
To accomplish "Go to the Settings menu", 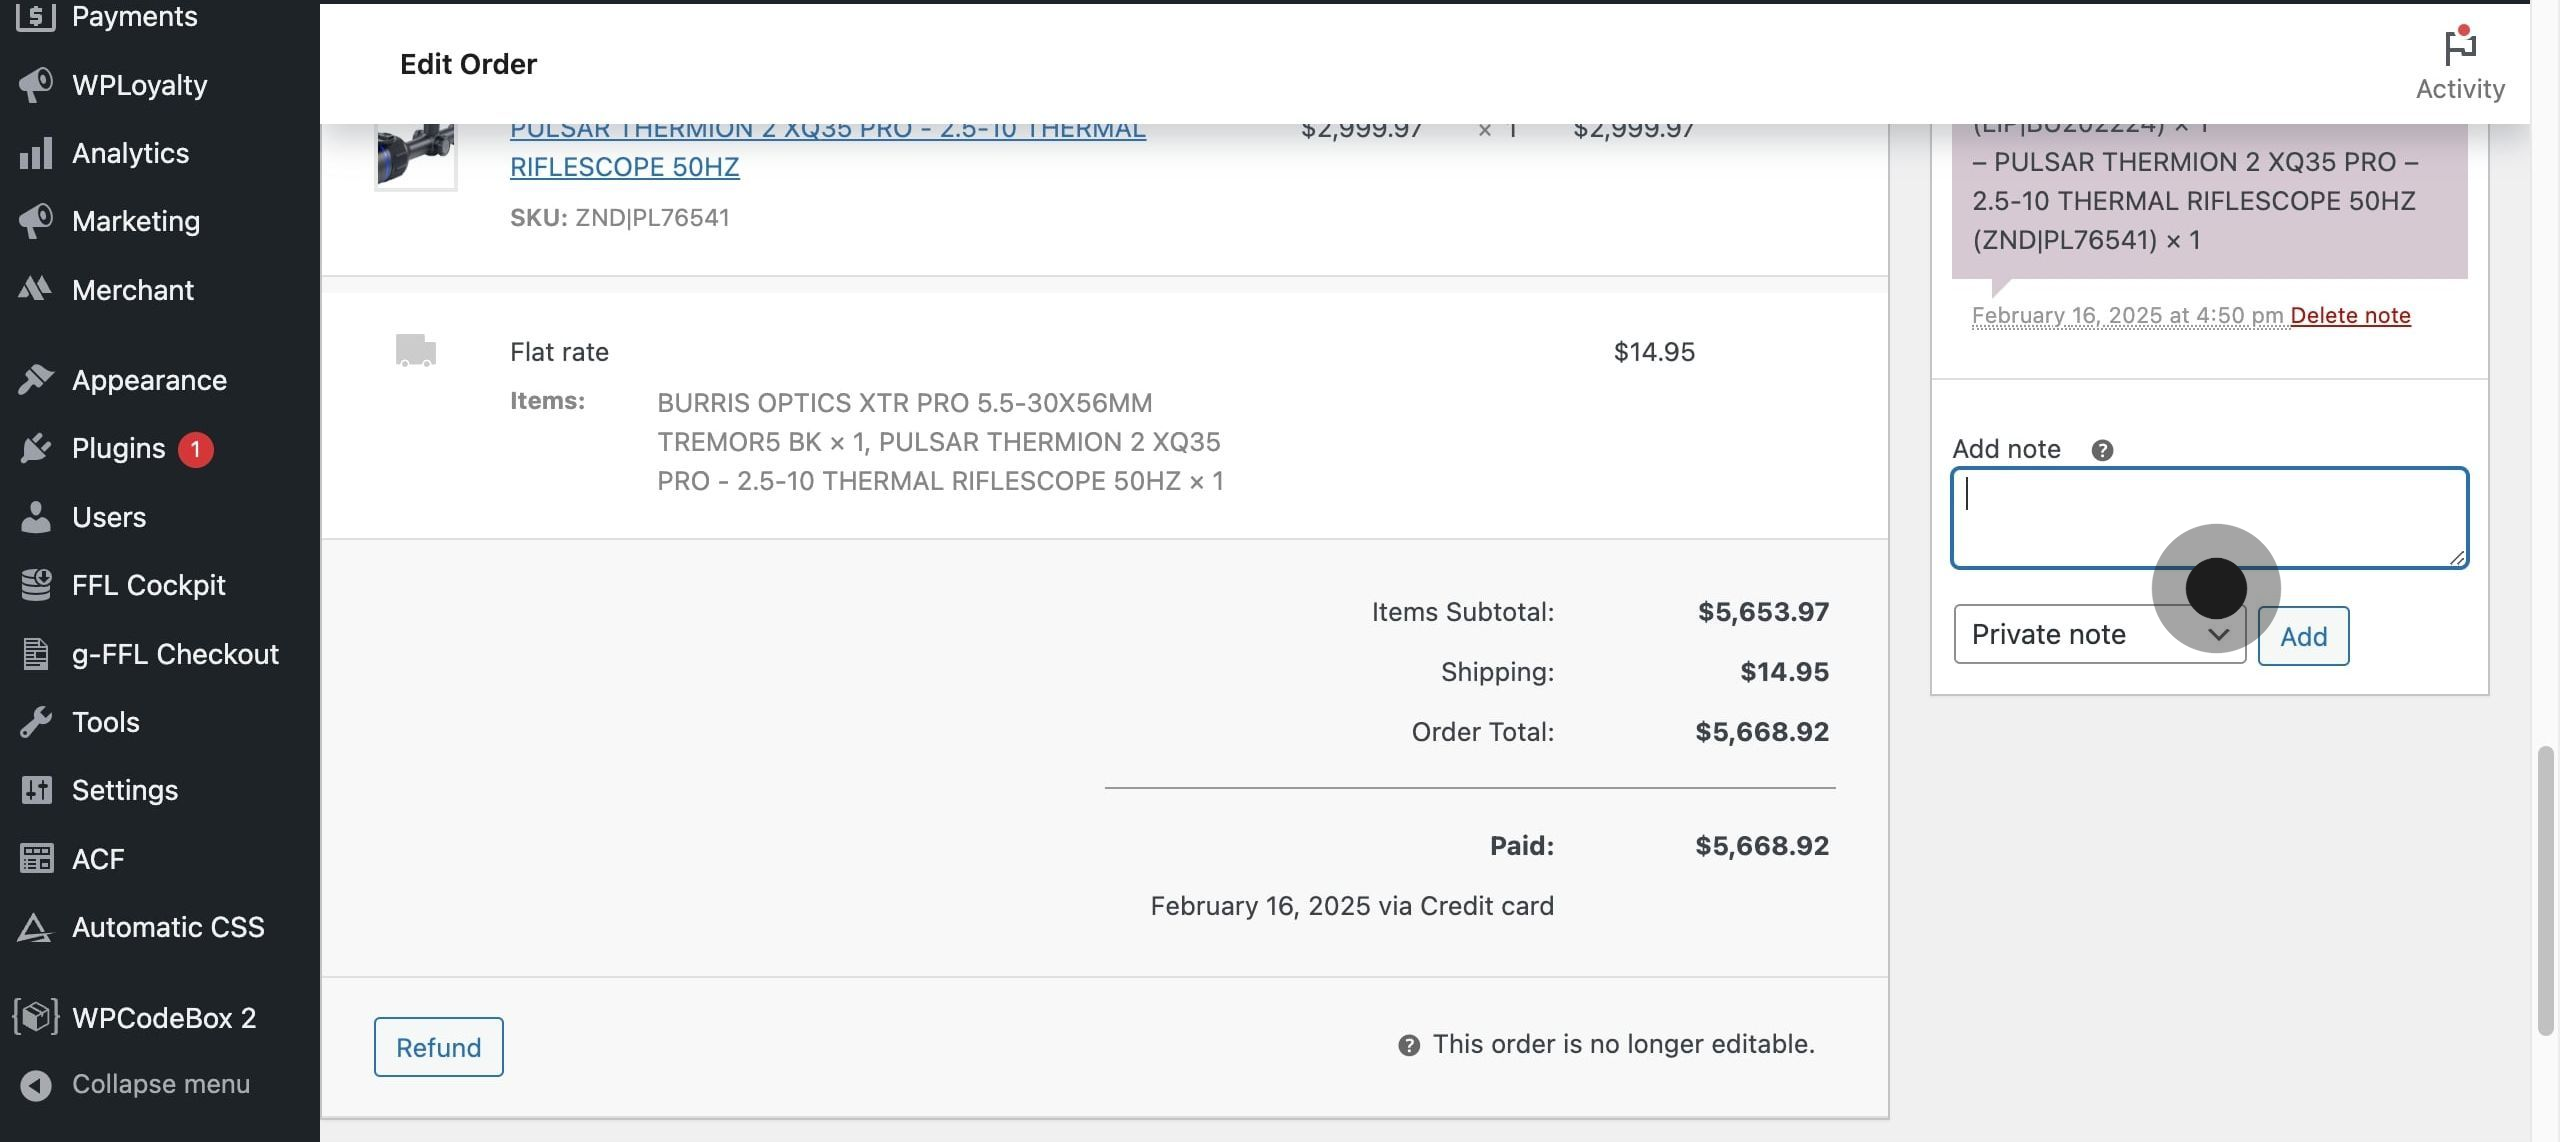I will [x=125, y=790].
